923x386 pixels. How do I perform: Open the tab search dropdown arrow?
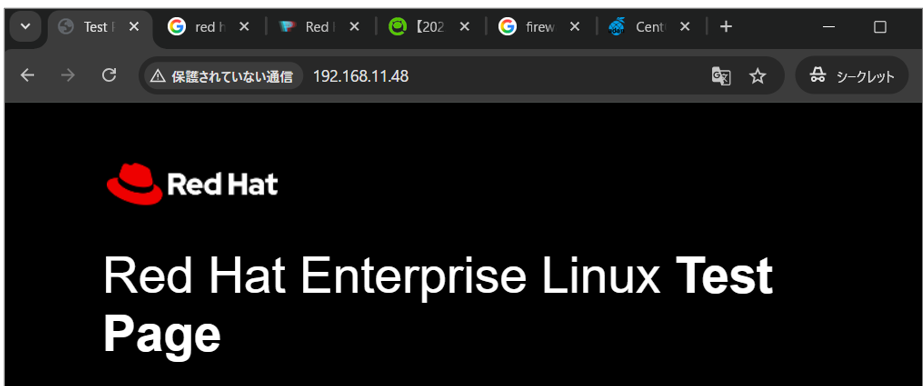point(25,27)
